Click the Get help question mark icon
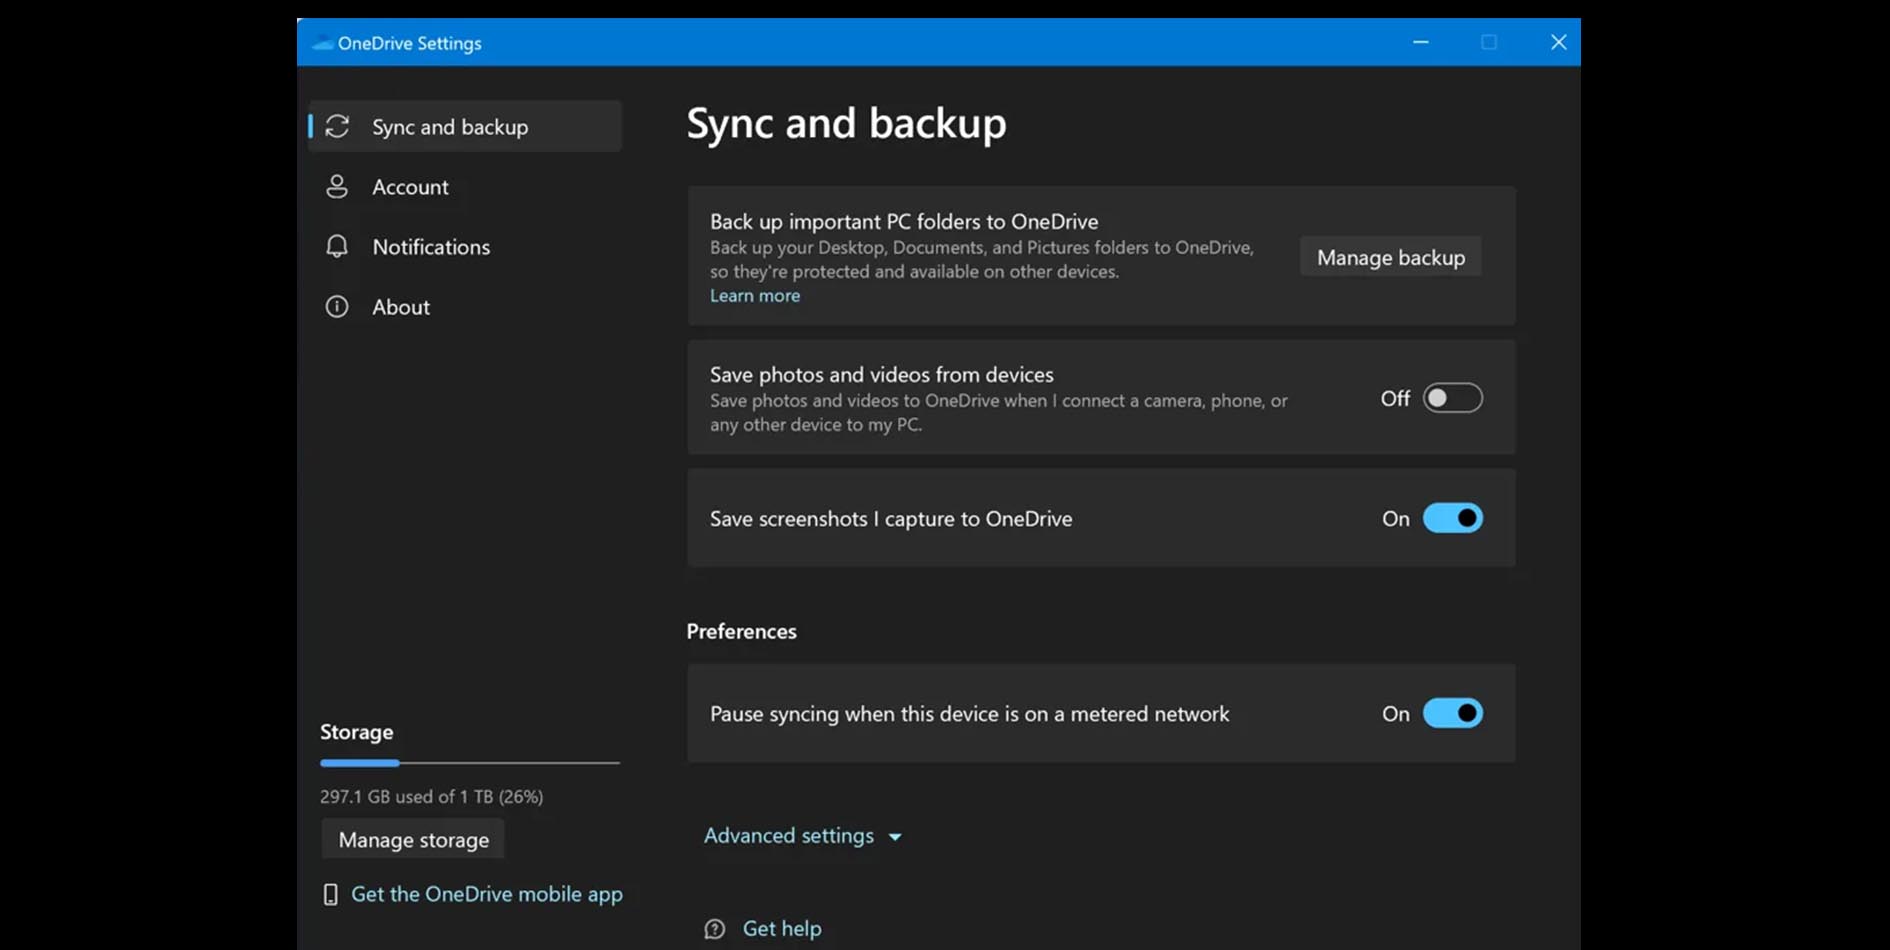 (714, 929)
